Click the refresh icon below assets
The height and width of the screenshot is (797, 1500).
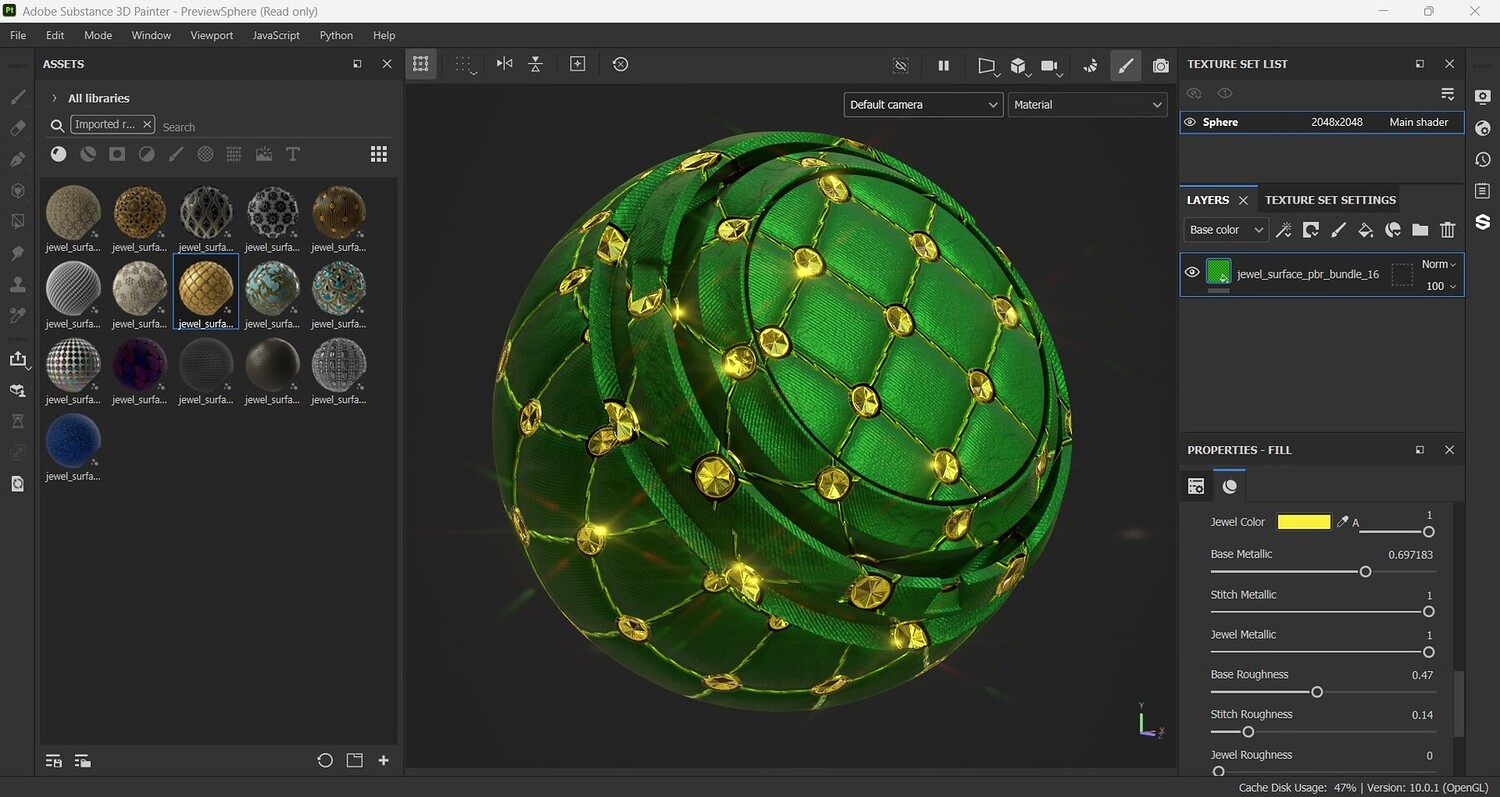[325, 760]
